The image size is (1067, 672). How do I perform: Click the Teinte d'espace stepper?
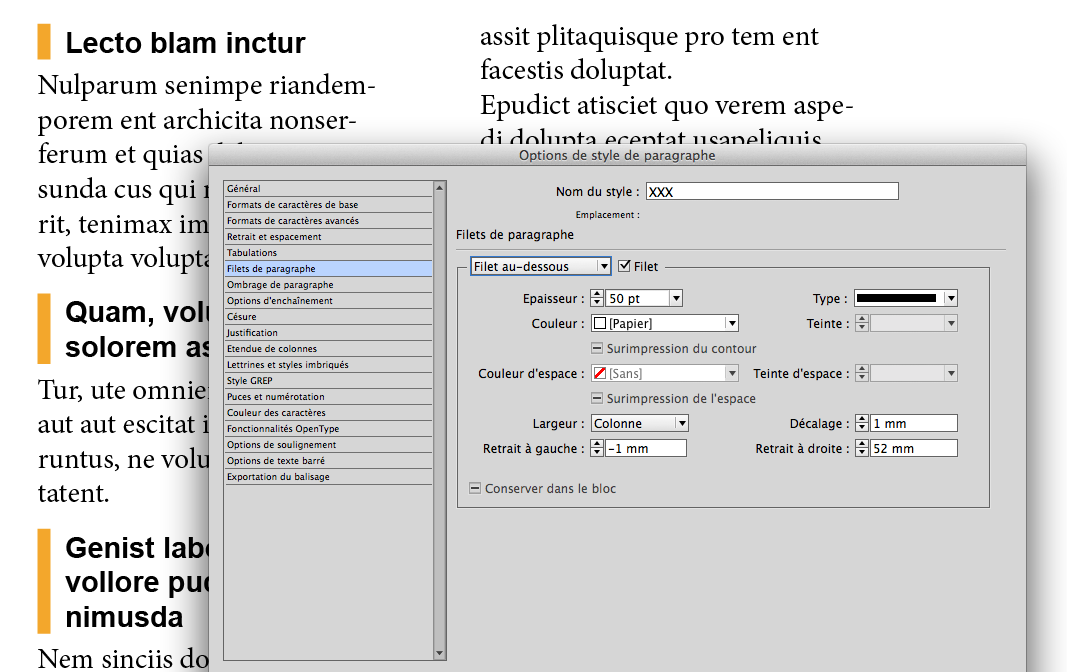861,373
